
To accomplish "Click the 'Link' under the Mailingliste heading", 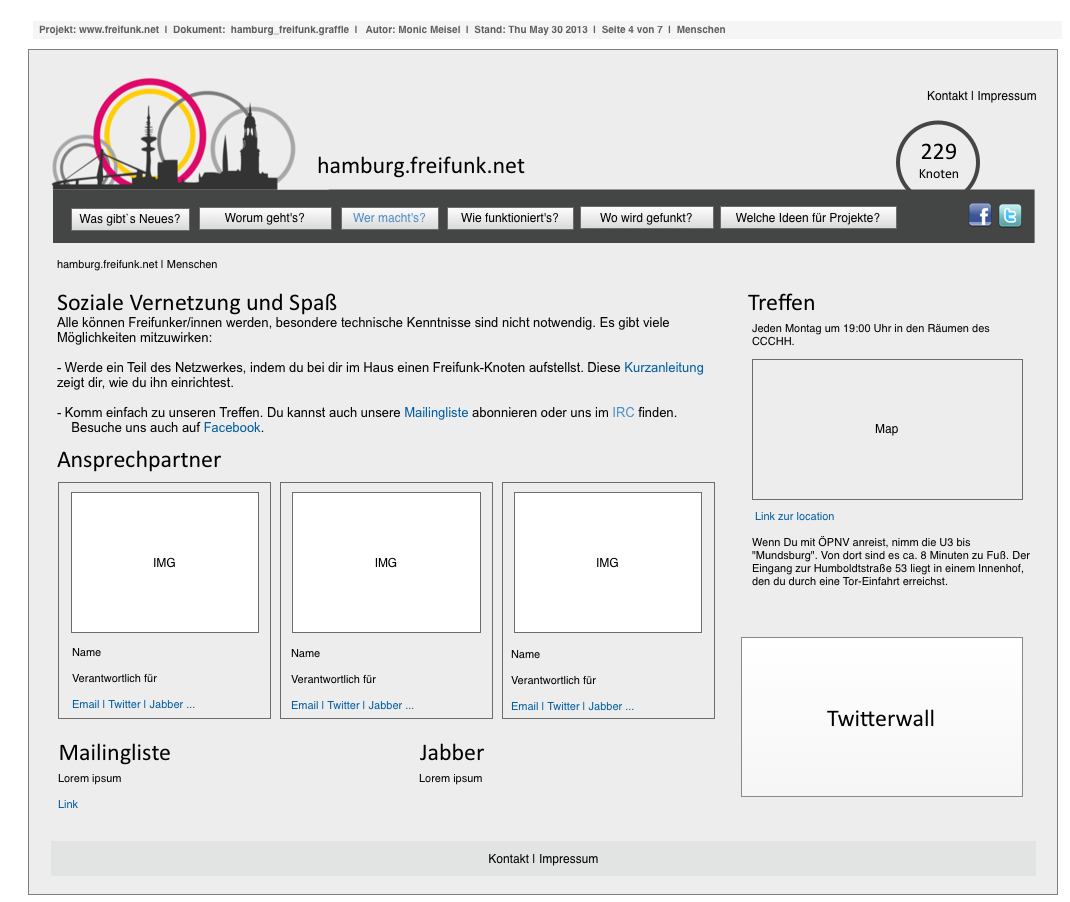I will (x=68, y=805).
